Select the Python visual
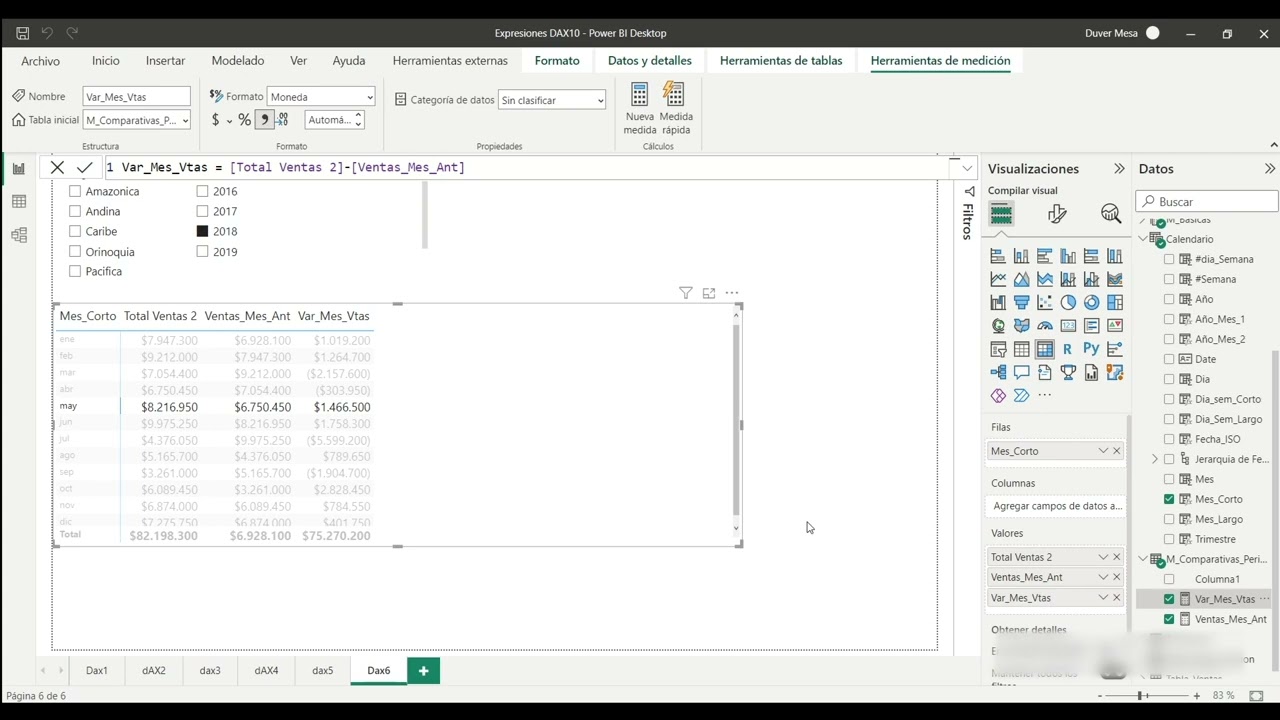Screen dimensions: 1280x720 tap(1091, 349)
